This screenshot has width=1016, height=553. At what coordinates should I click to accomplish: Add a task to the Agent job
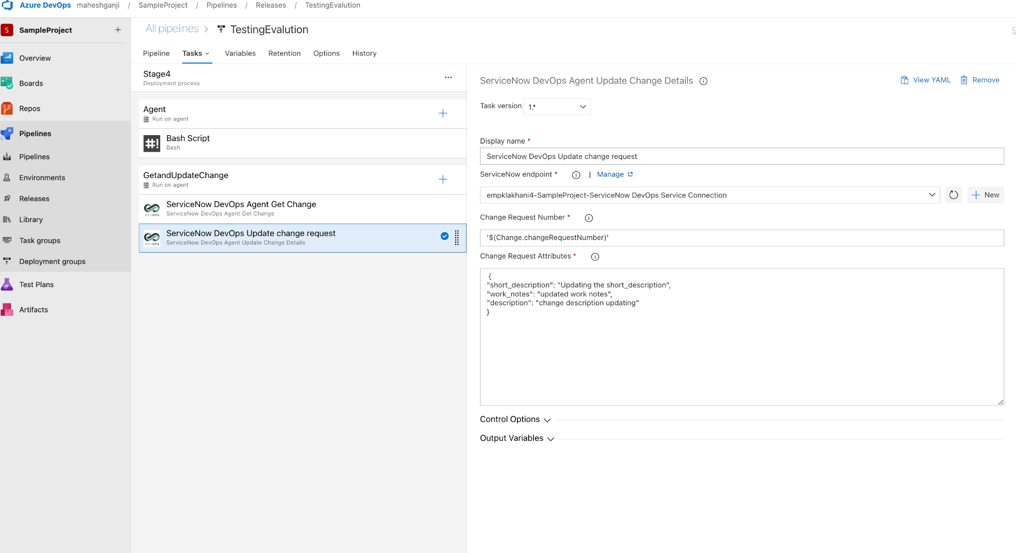coord(443,113)
